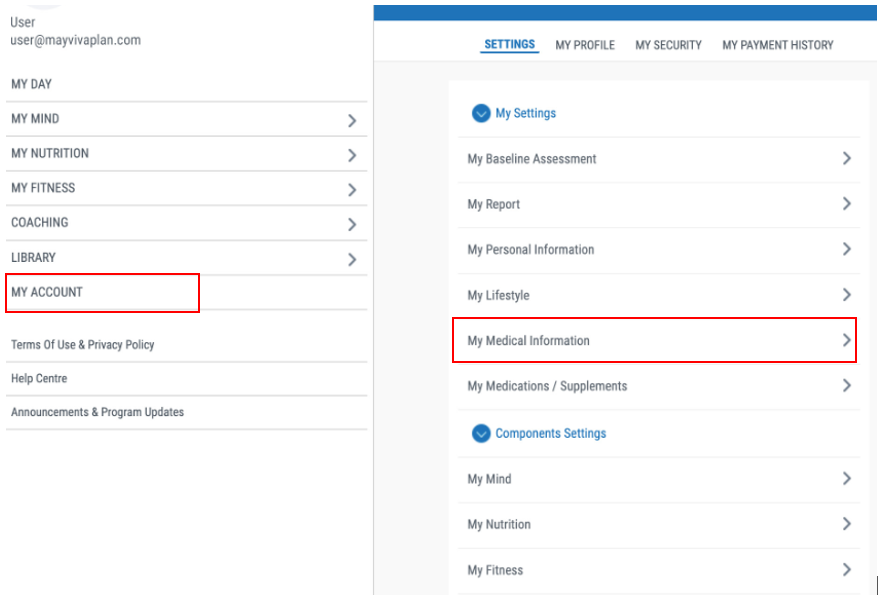Screen dimensions: 885x600
Task: Switch to the MY PROFILE tab
Action: point(585,45)
